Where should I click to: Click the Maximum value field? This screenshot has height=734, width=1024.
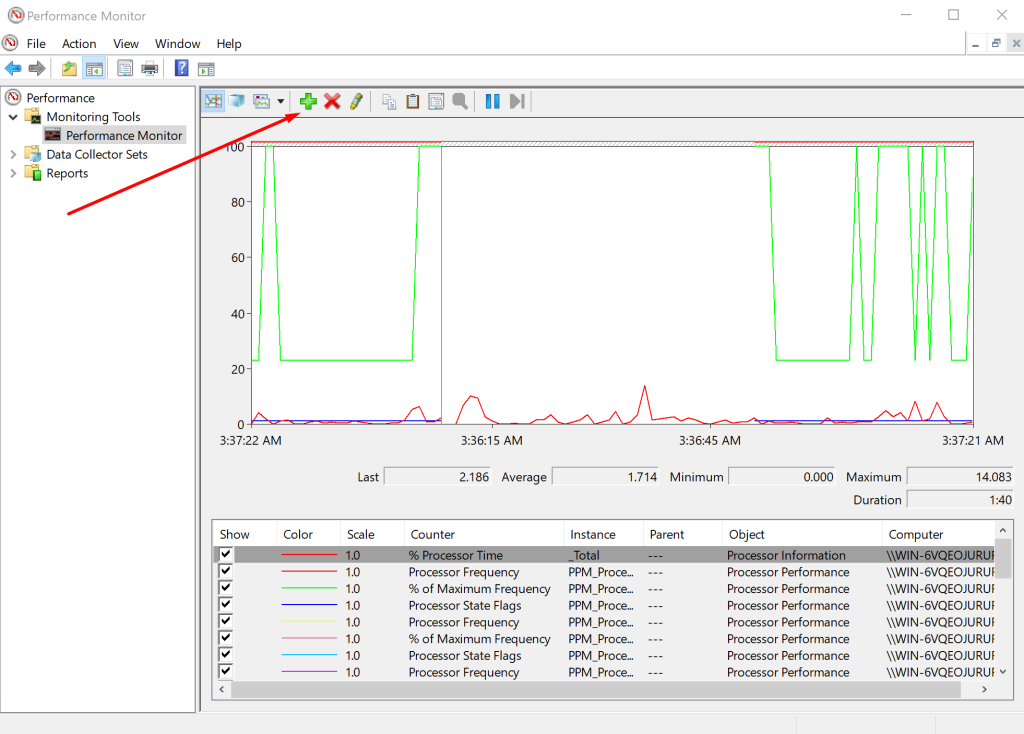[960, 477]
